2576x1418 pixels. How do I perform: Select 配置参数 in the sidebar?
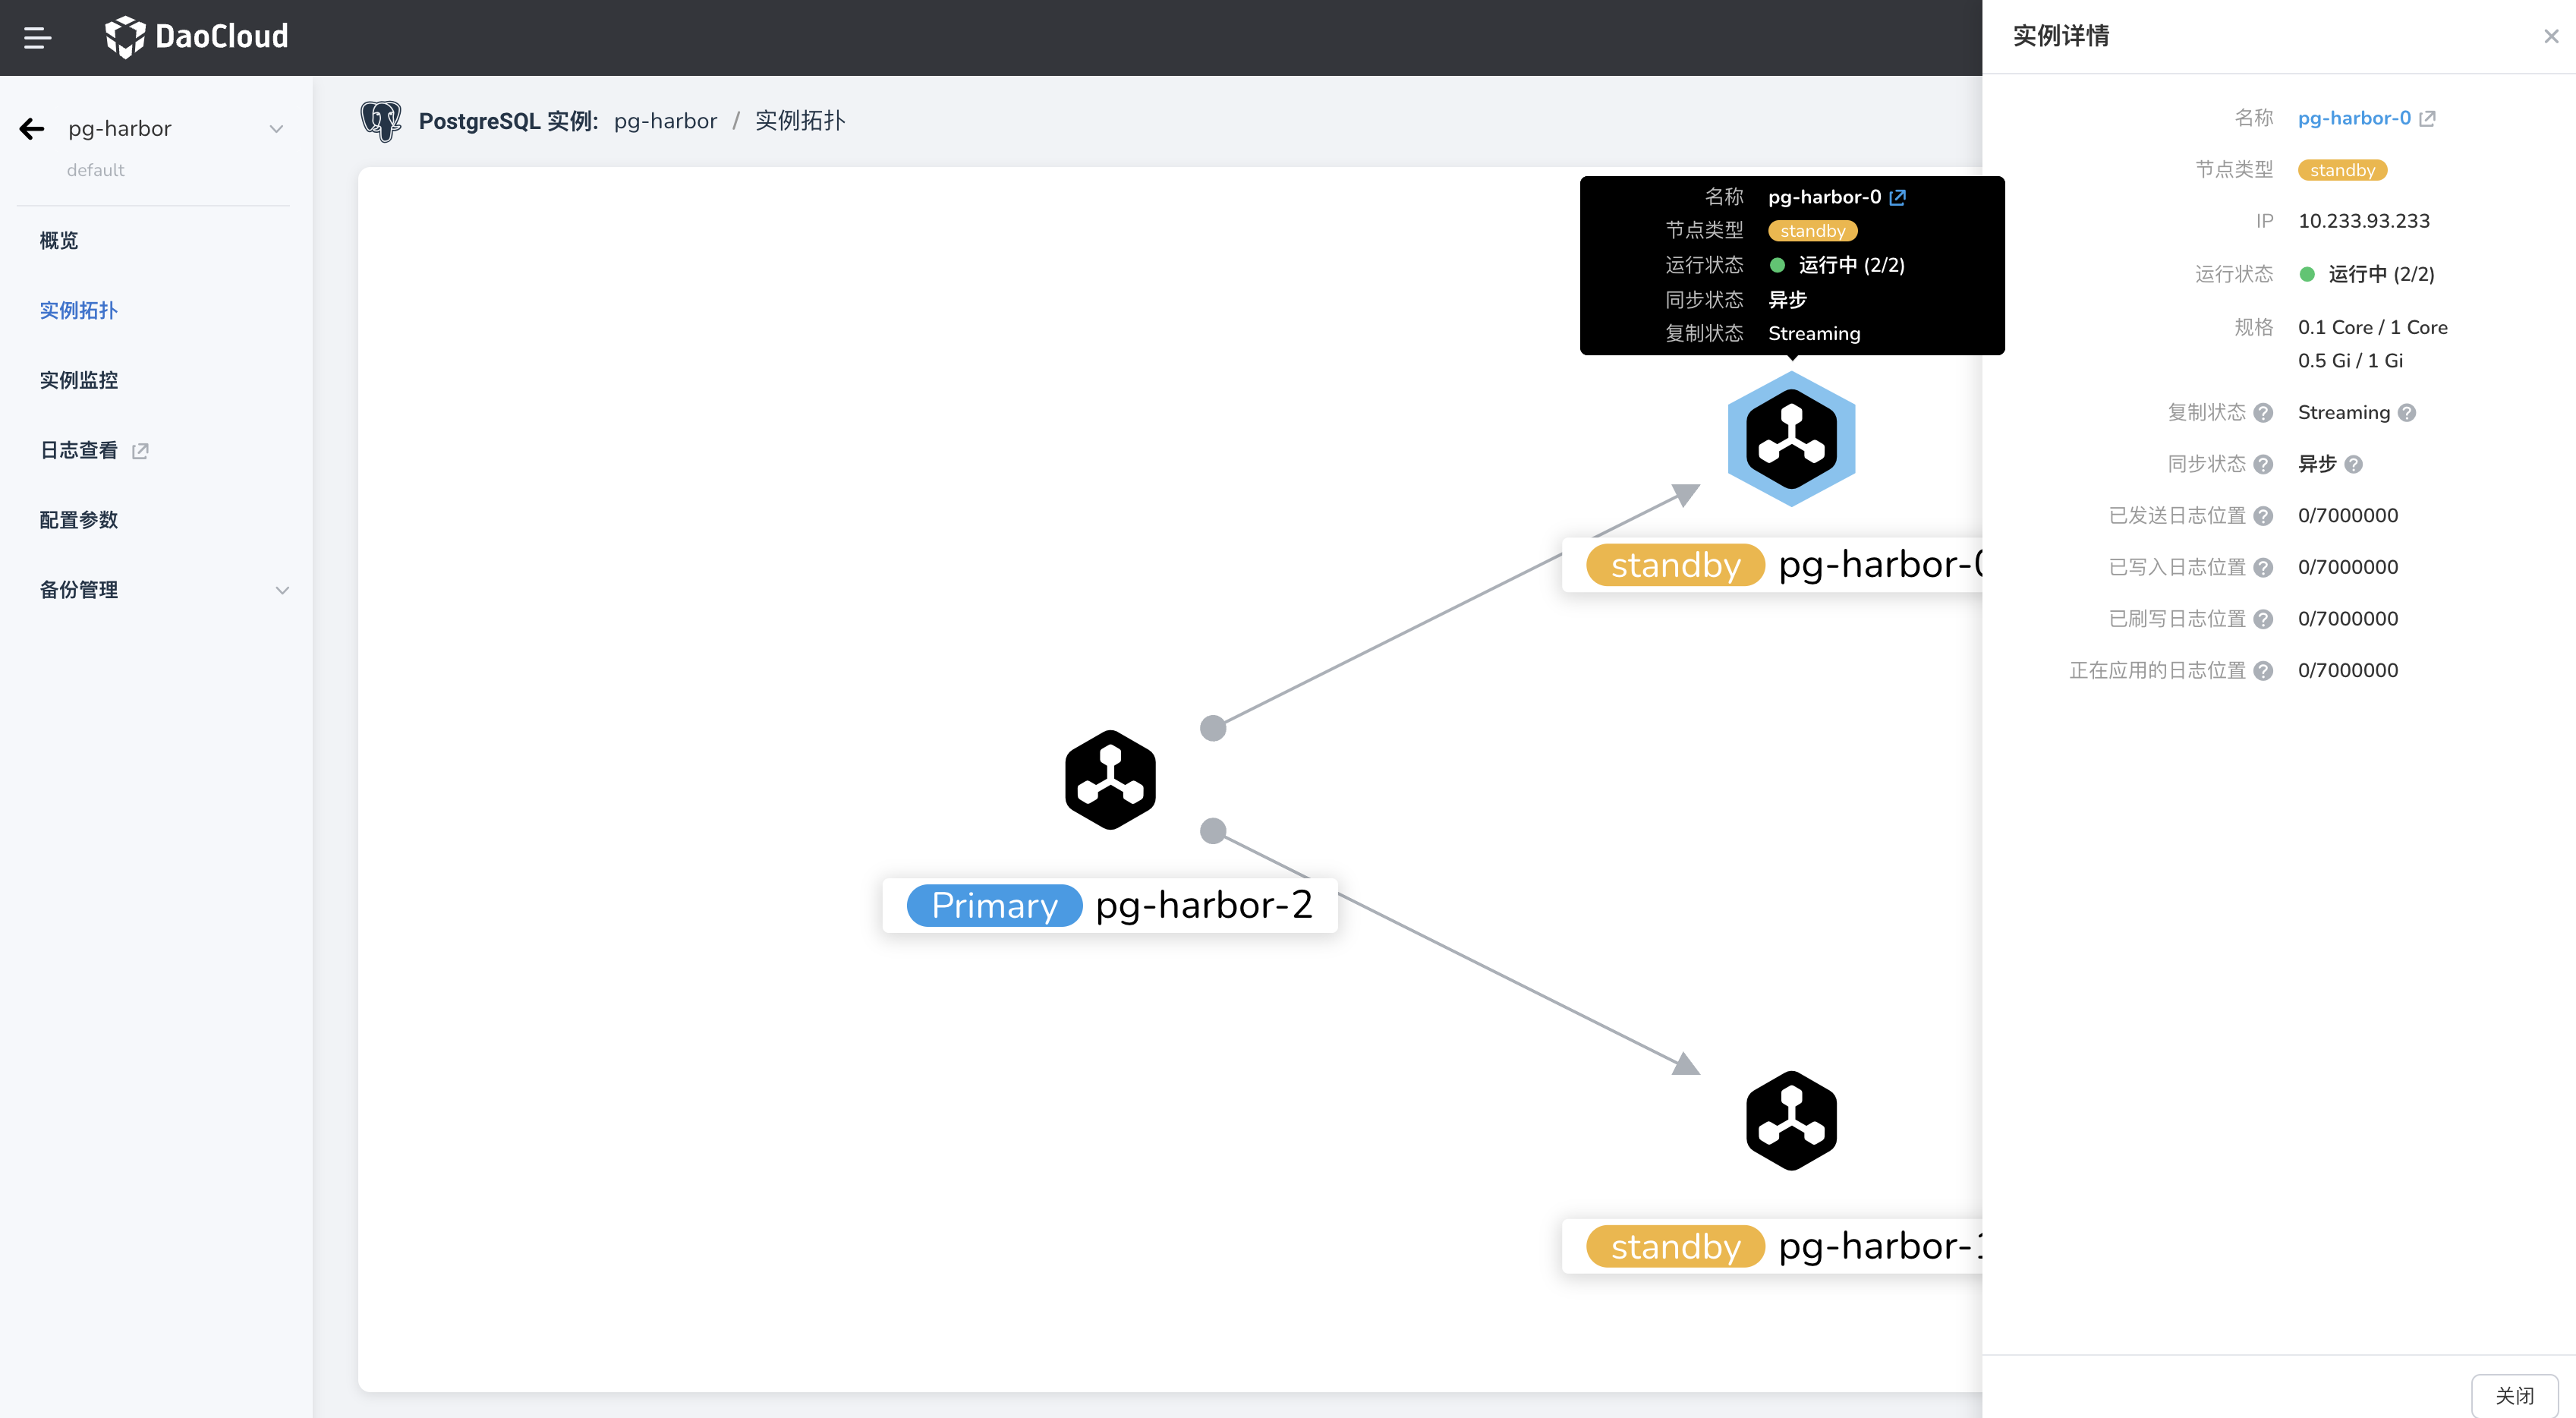point(79,520)
